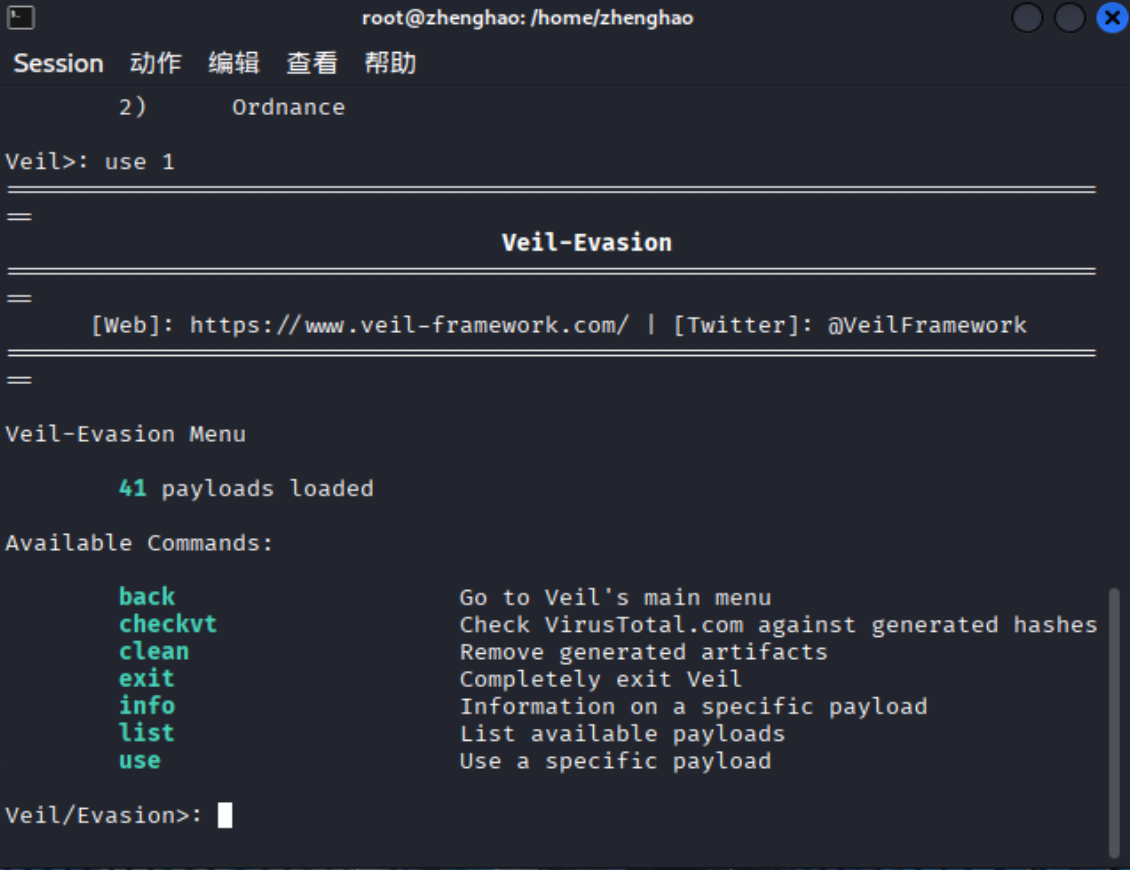Open the 帮助 menu
The width and height of the screenshot is (1130, 870).
(x=390, y=63)
